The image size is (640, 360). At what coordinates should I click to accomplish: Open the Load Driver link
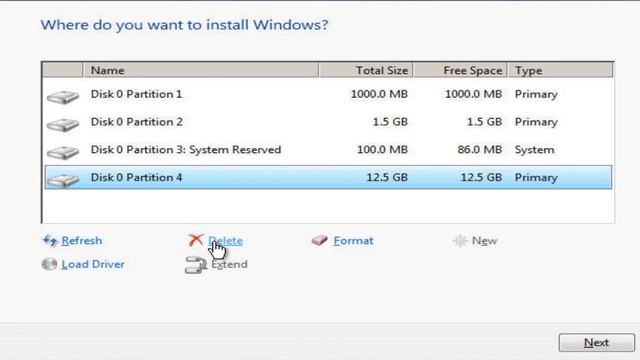[93, 264]
